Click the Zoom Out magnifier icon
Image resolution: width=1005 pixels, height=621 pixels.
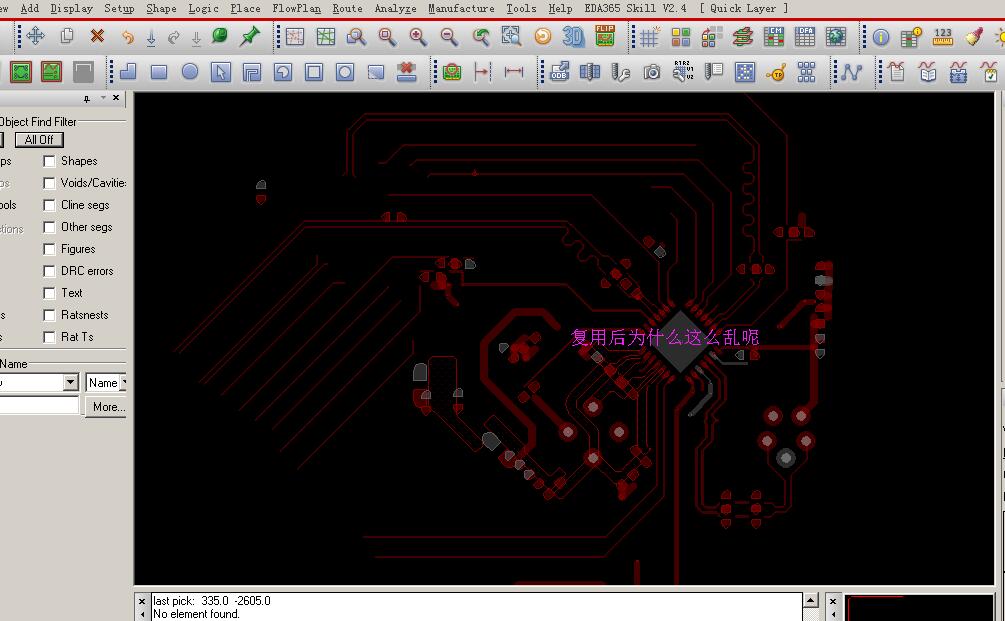point(449,37)
